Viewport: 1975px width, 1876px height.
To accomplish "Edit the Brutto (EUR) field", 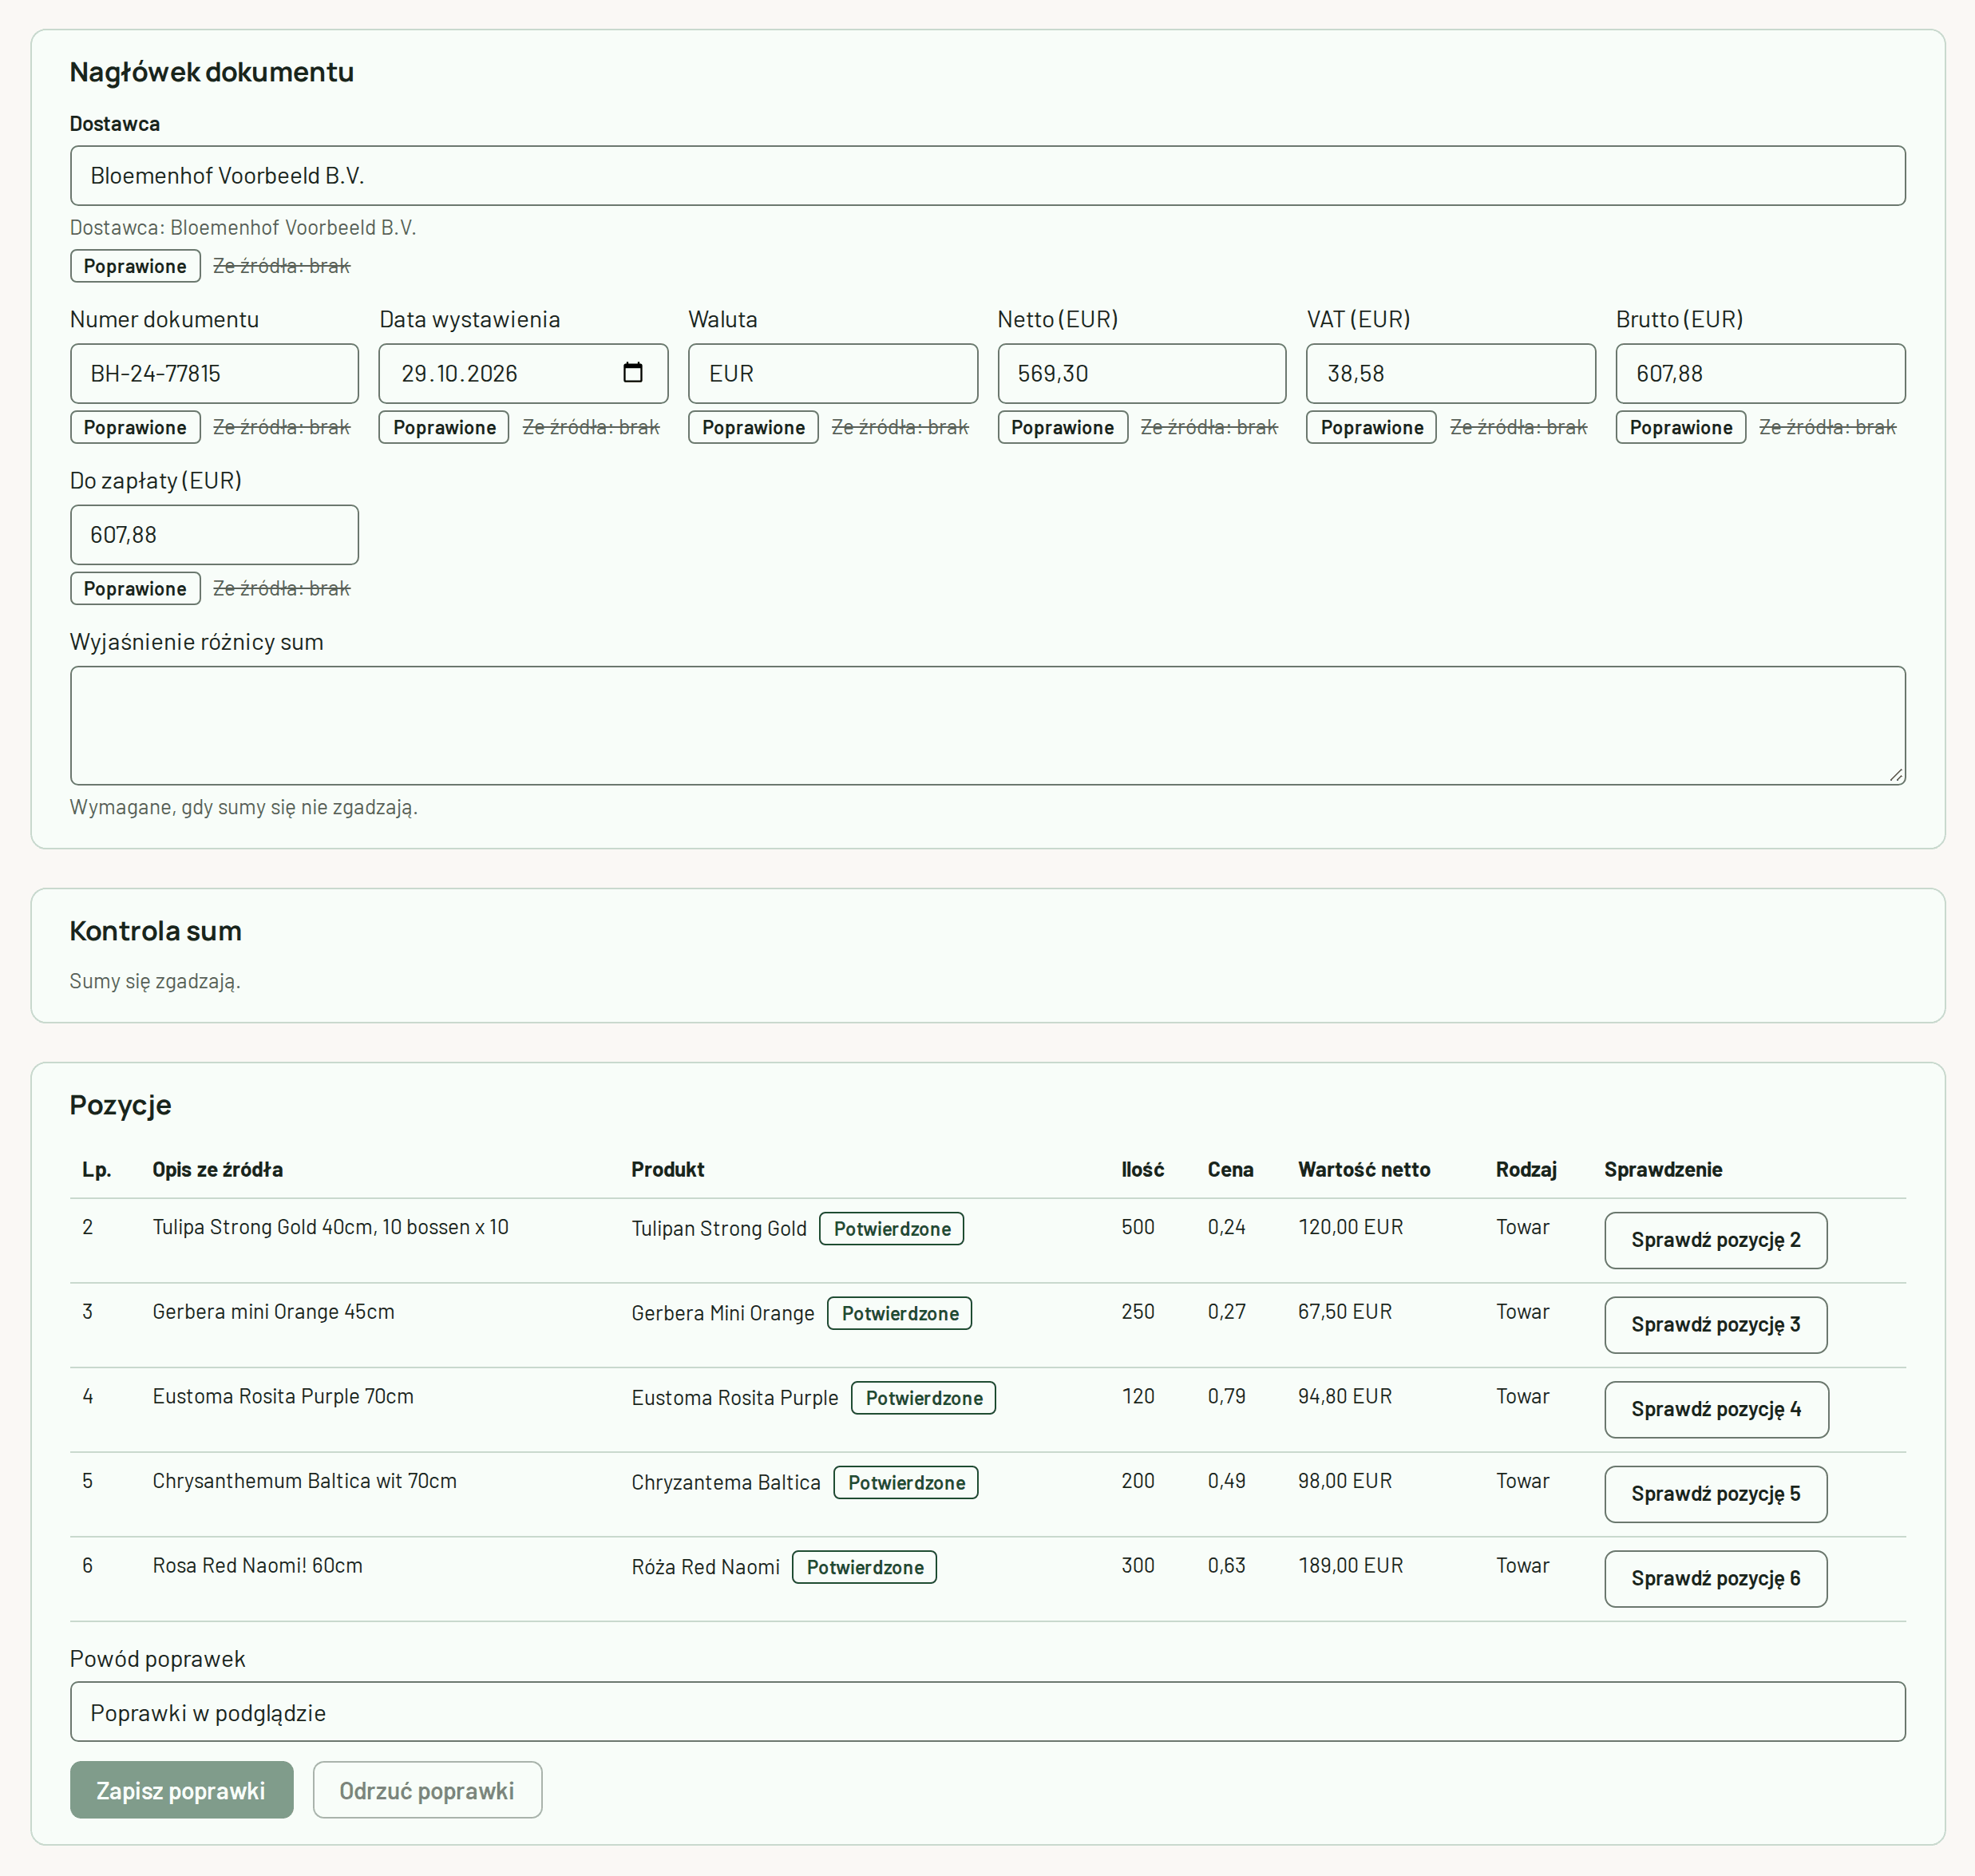I will [x=1760, y=374].
